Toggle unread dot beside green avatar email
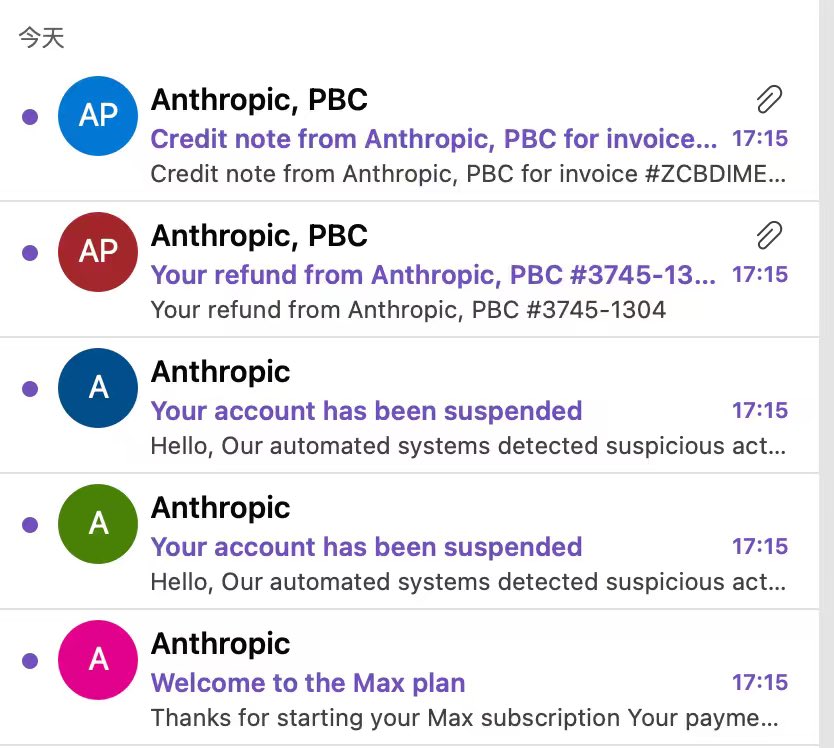This screenshot has height=748, width=834. [30, 525]
